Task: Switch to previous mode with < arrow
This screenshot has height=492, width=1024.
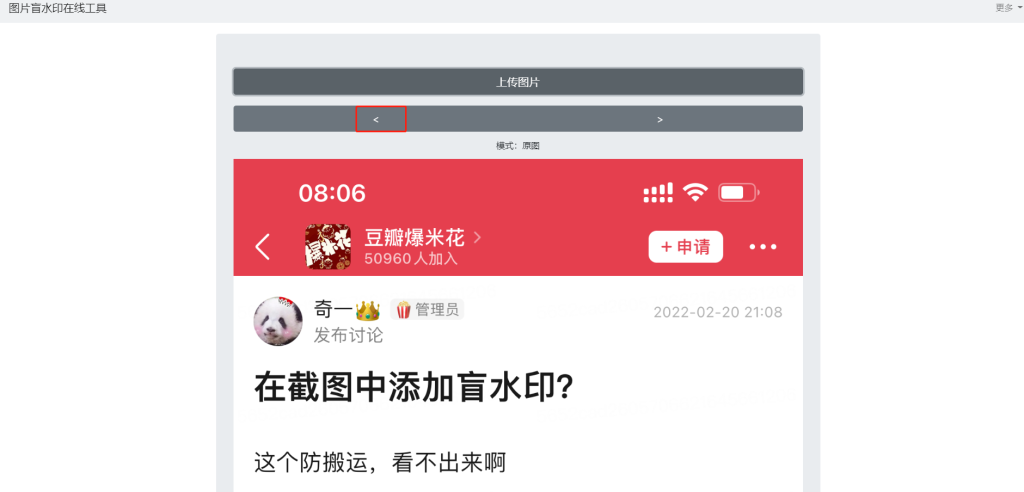Action: pos(376,119)
